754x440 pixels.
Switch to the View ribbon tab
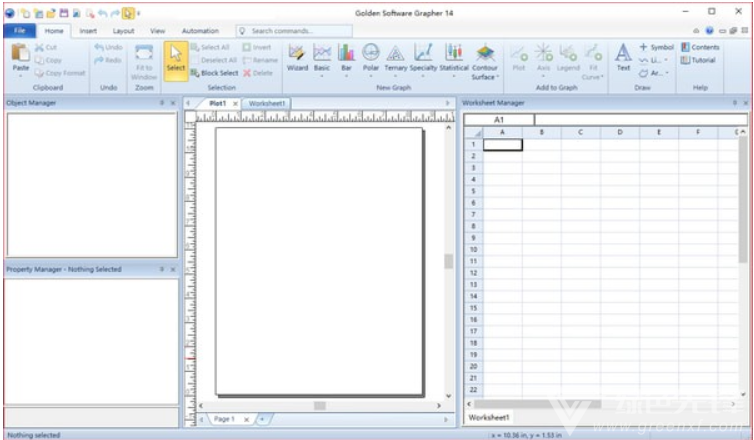tap(157, 31)
